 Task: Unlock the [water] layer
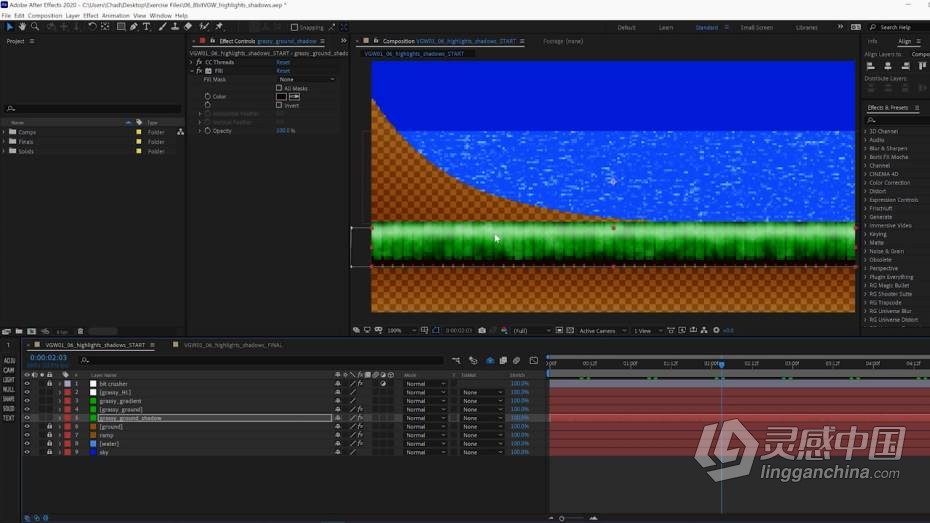[x=50, y=444]
